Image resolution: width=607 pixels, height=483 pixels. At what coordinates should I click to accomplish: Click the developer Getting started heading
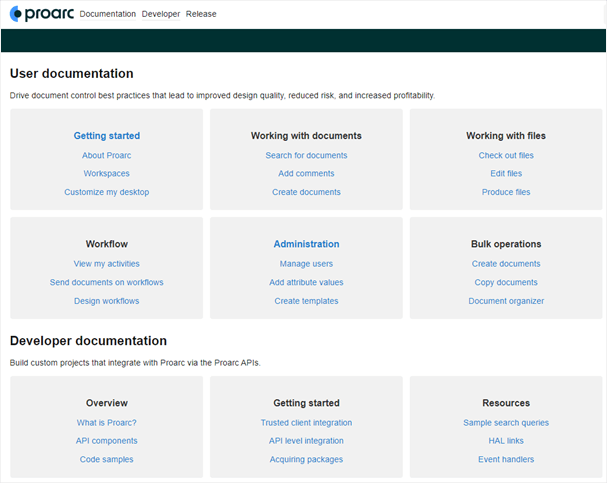pos(306,403)
